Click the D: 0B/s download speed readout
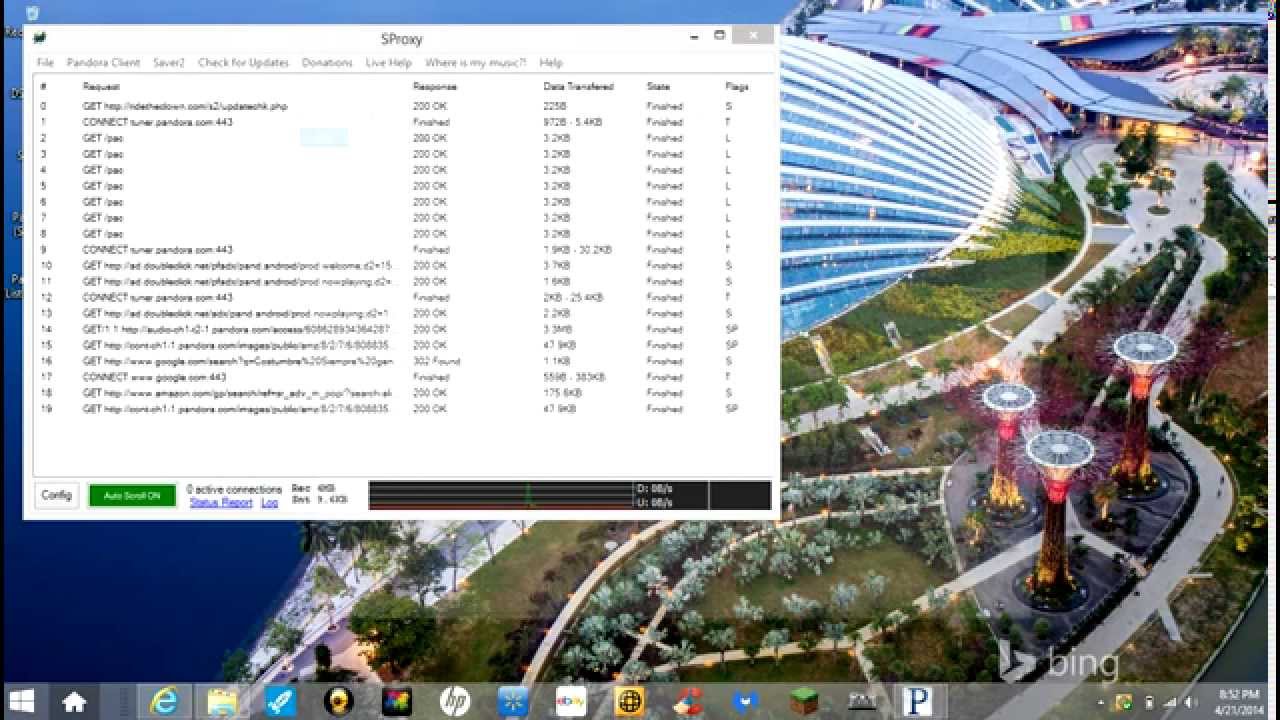 pyautogui.click(x=655, y=489)
